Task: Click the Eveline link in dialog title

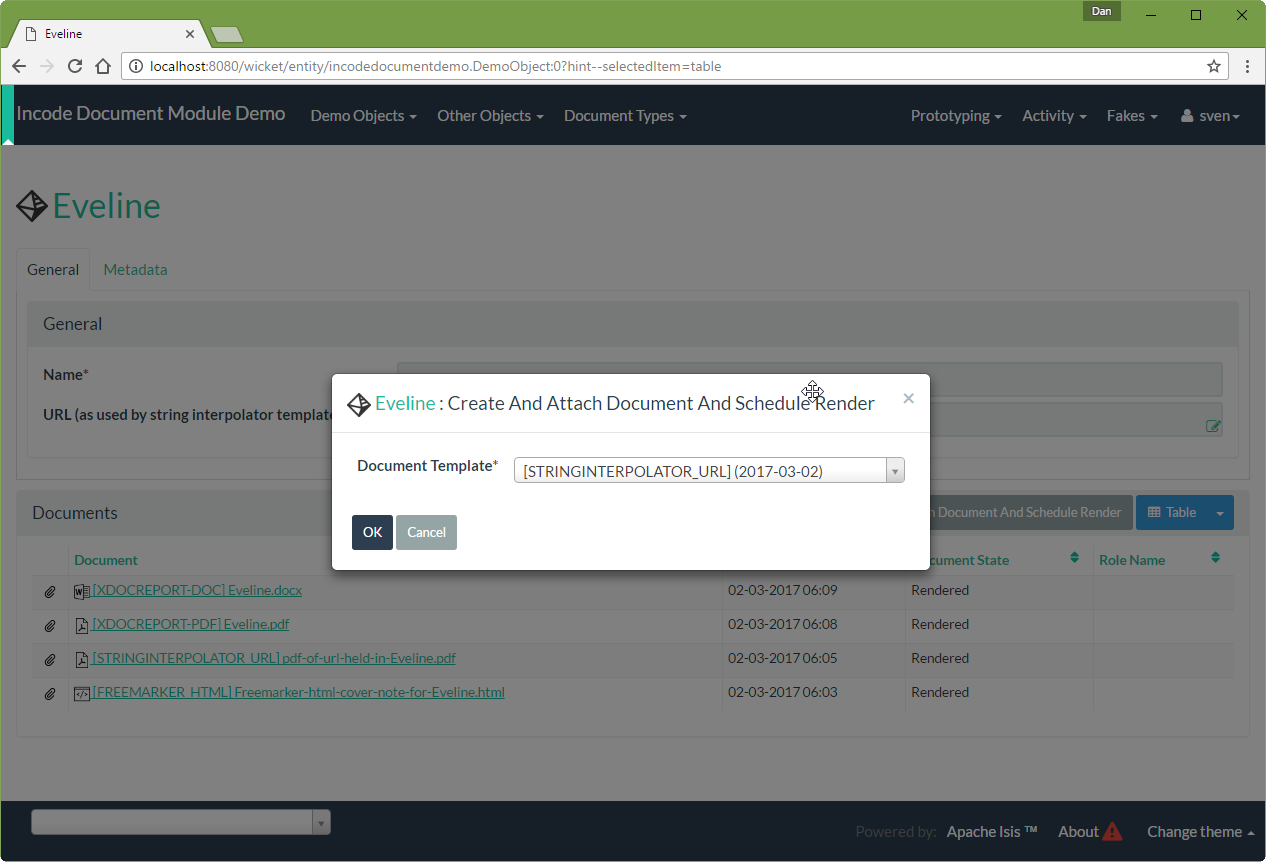Action: point(405,404)
